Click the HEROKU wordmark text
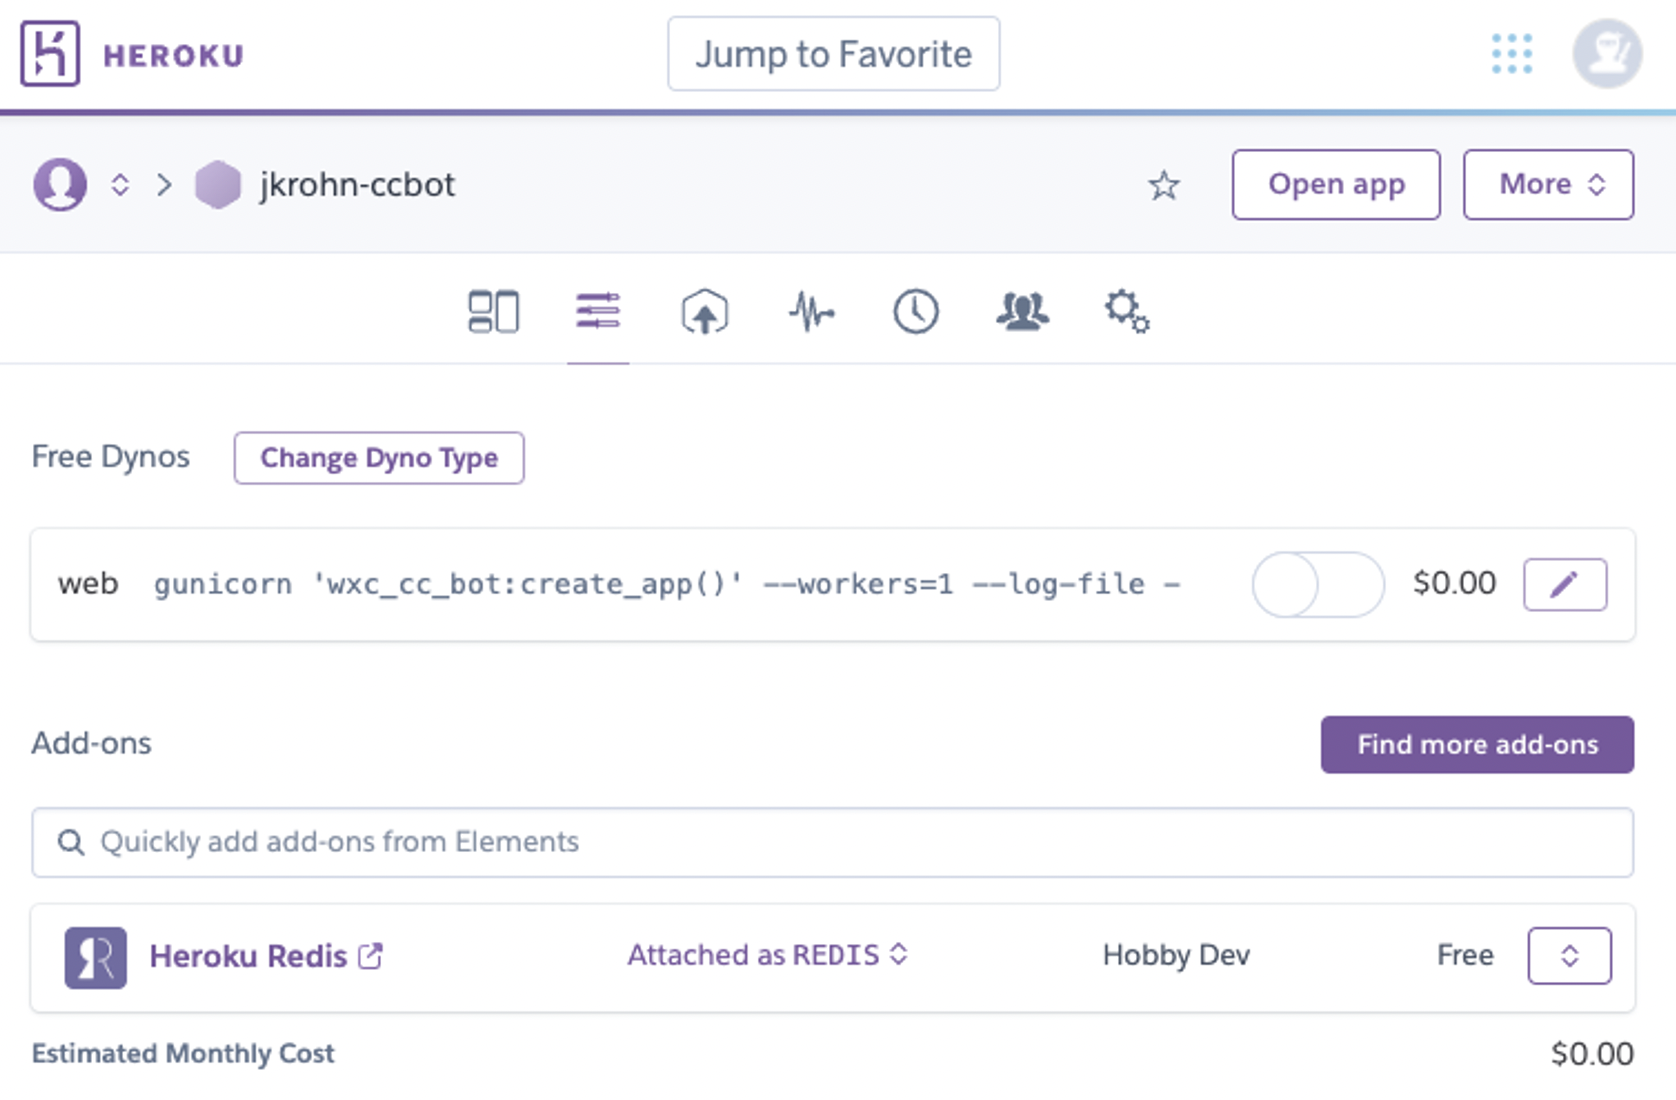The width and height of the screenshot is (1676, 1100). coord(174,55)
